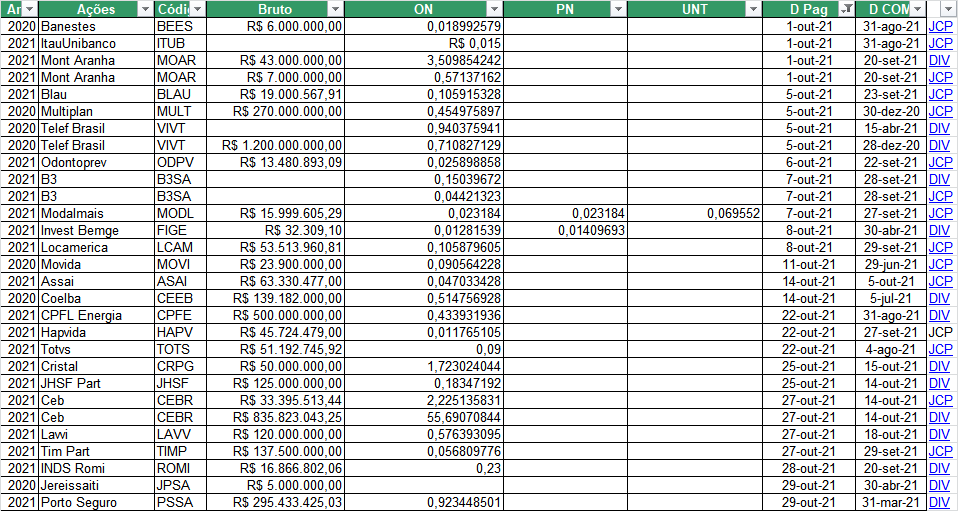The height and width of the screenshot is (511, 958).
Task: Select the Bruto value R$ 835.823.043,25
Action: (x=276, y=417)
